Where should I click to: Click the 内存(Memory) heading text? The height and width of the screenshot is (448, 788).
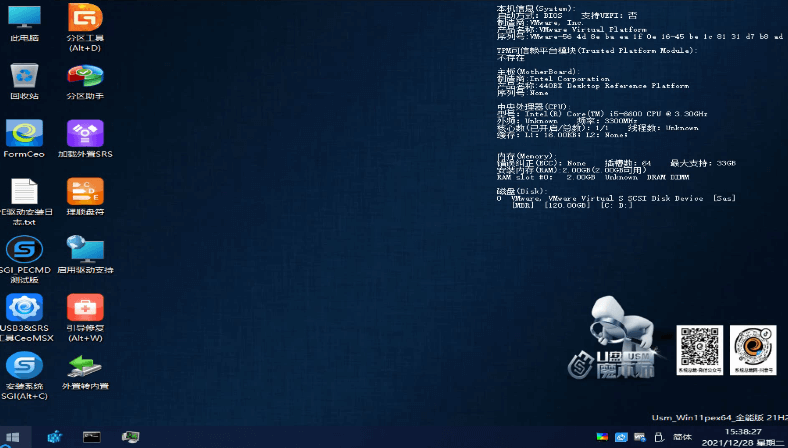526,156
